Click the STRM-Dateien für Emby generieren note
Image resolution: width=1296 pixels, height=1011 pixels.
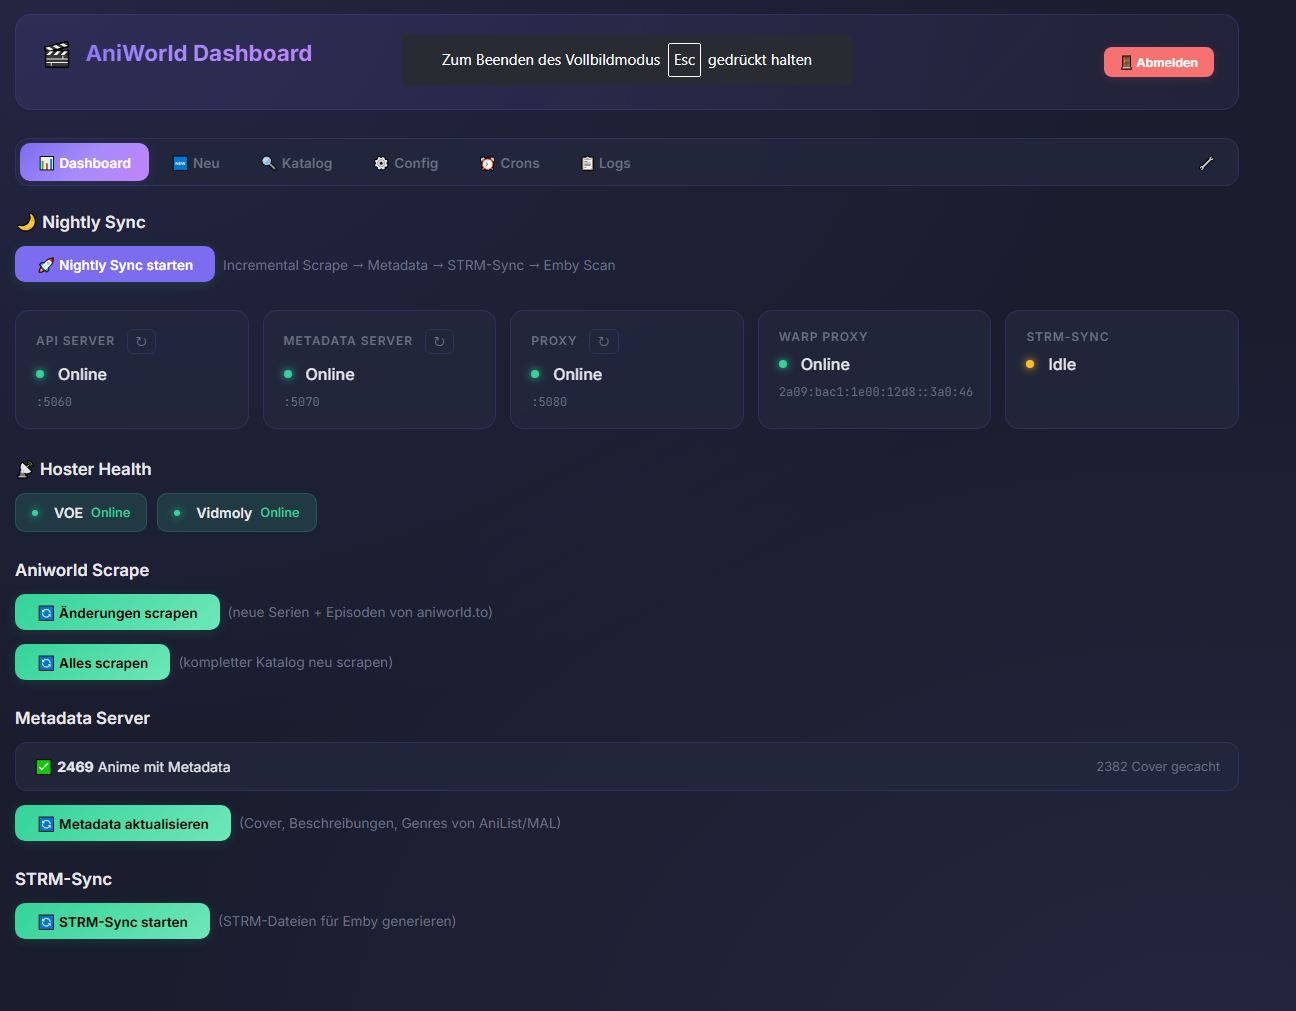pyautogui.click(x=337, y=921)
